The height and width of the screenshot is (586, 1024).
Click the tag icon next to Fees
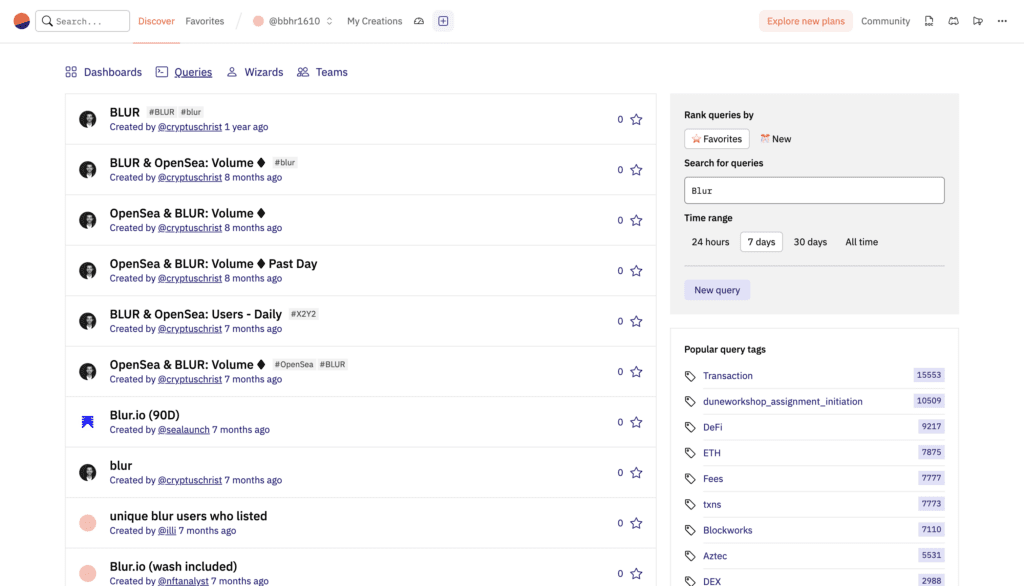[x=690, y=479]
